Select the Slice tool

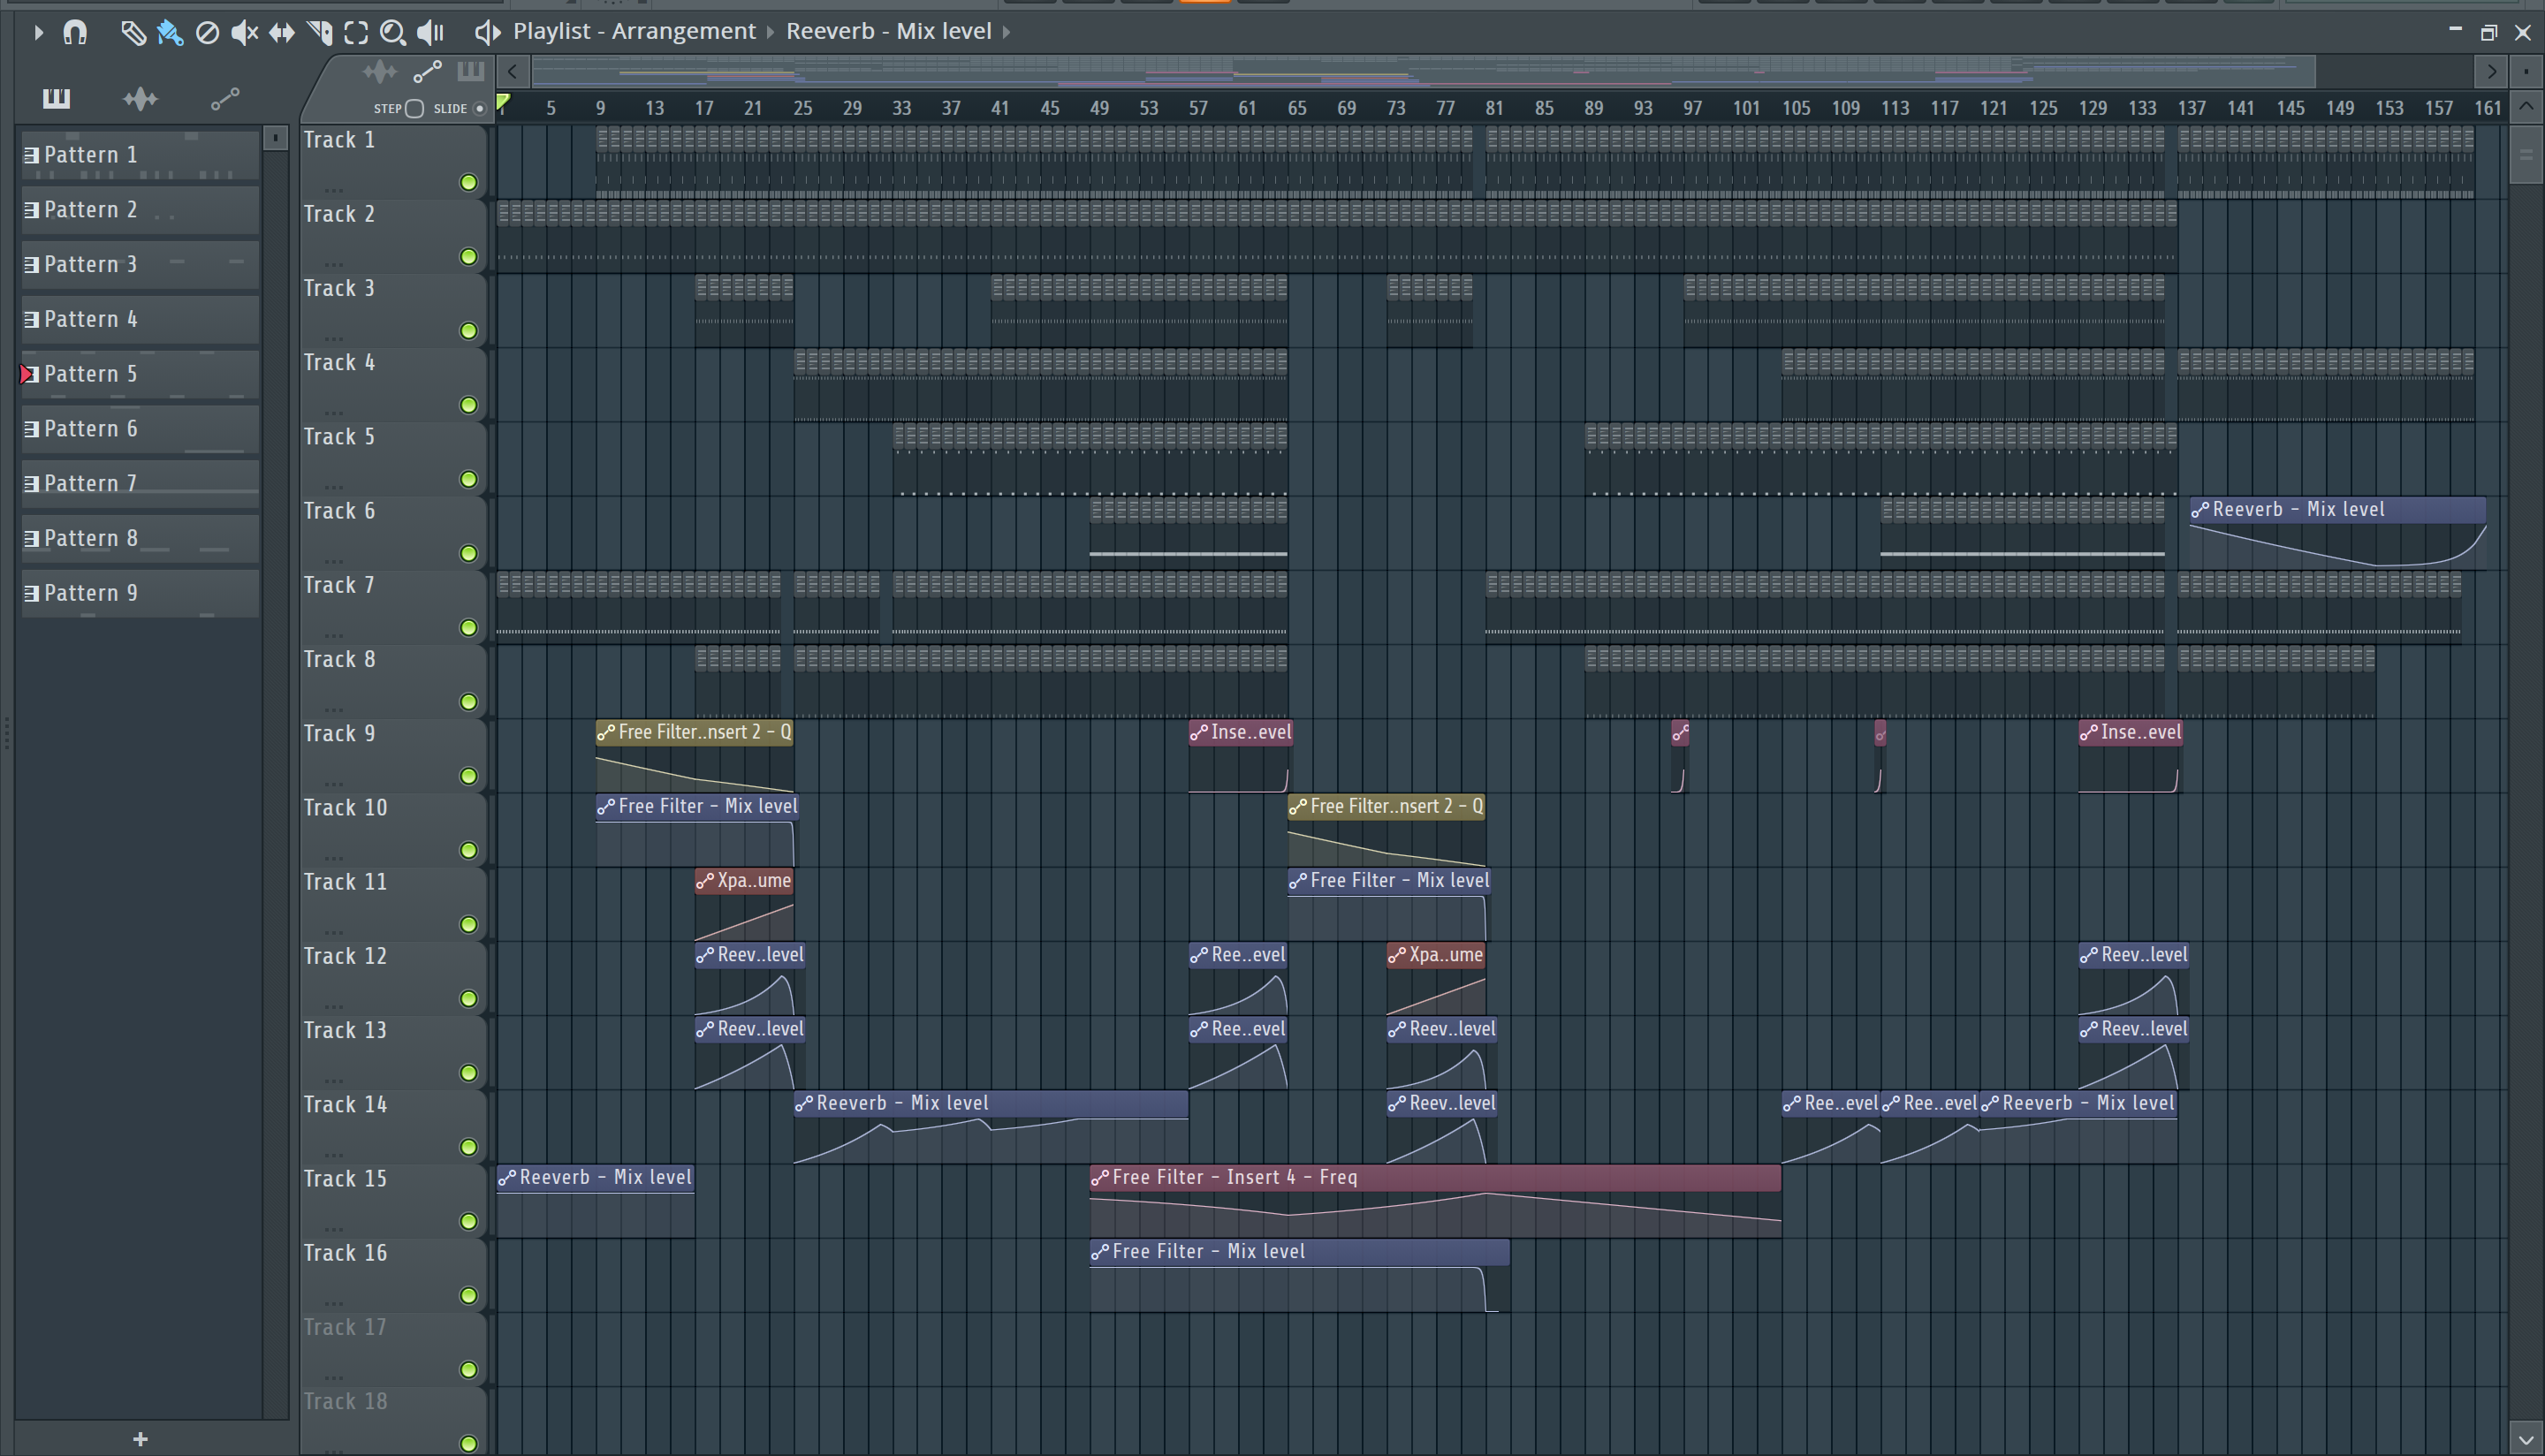(x=320, y=32)
